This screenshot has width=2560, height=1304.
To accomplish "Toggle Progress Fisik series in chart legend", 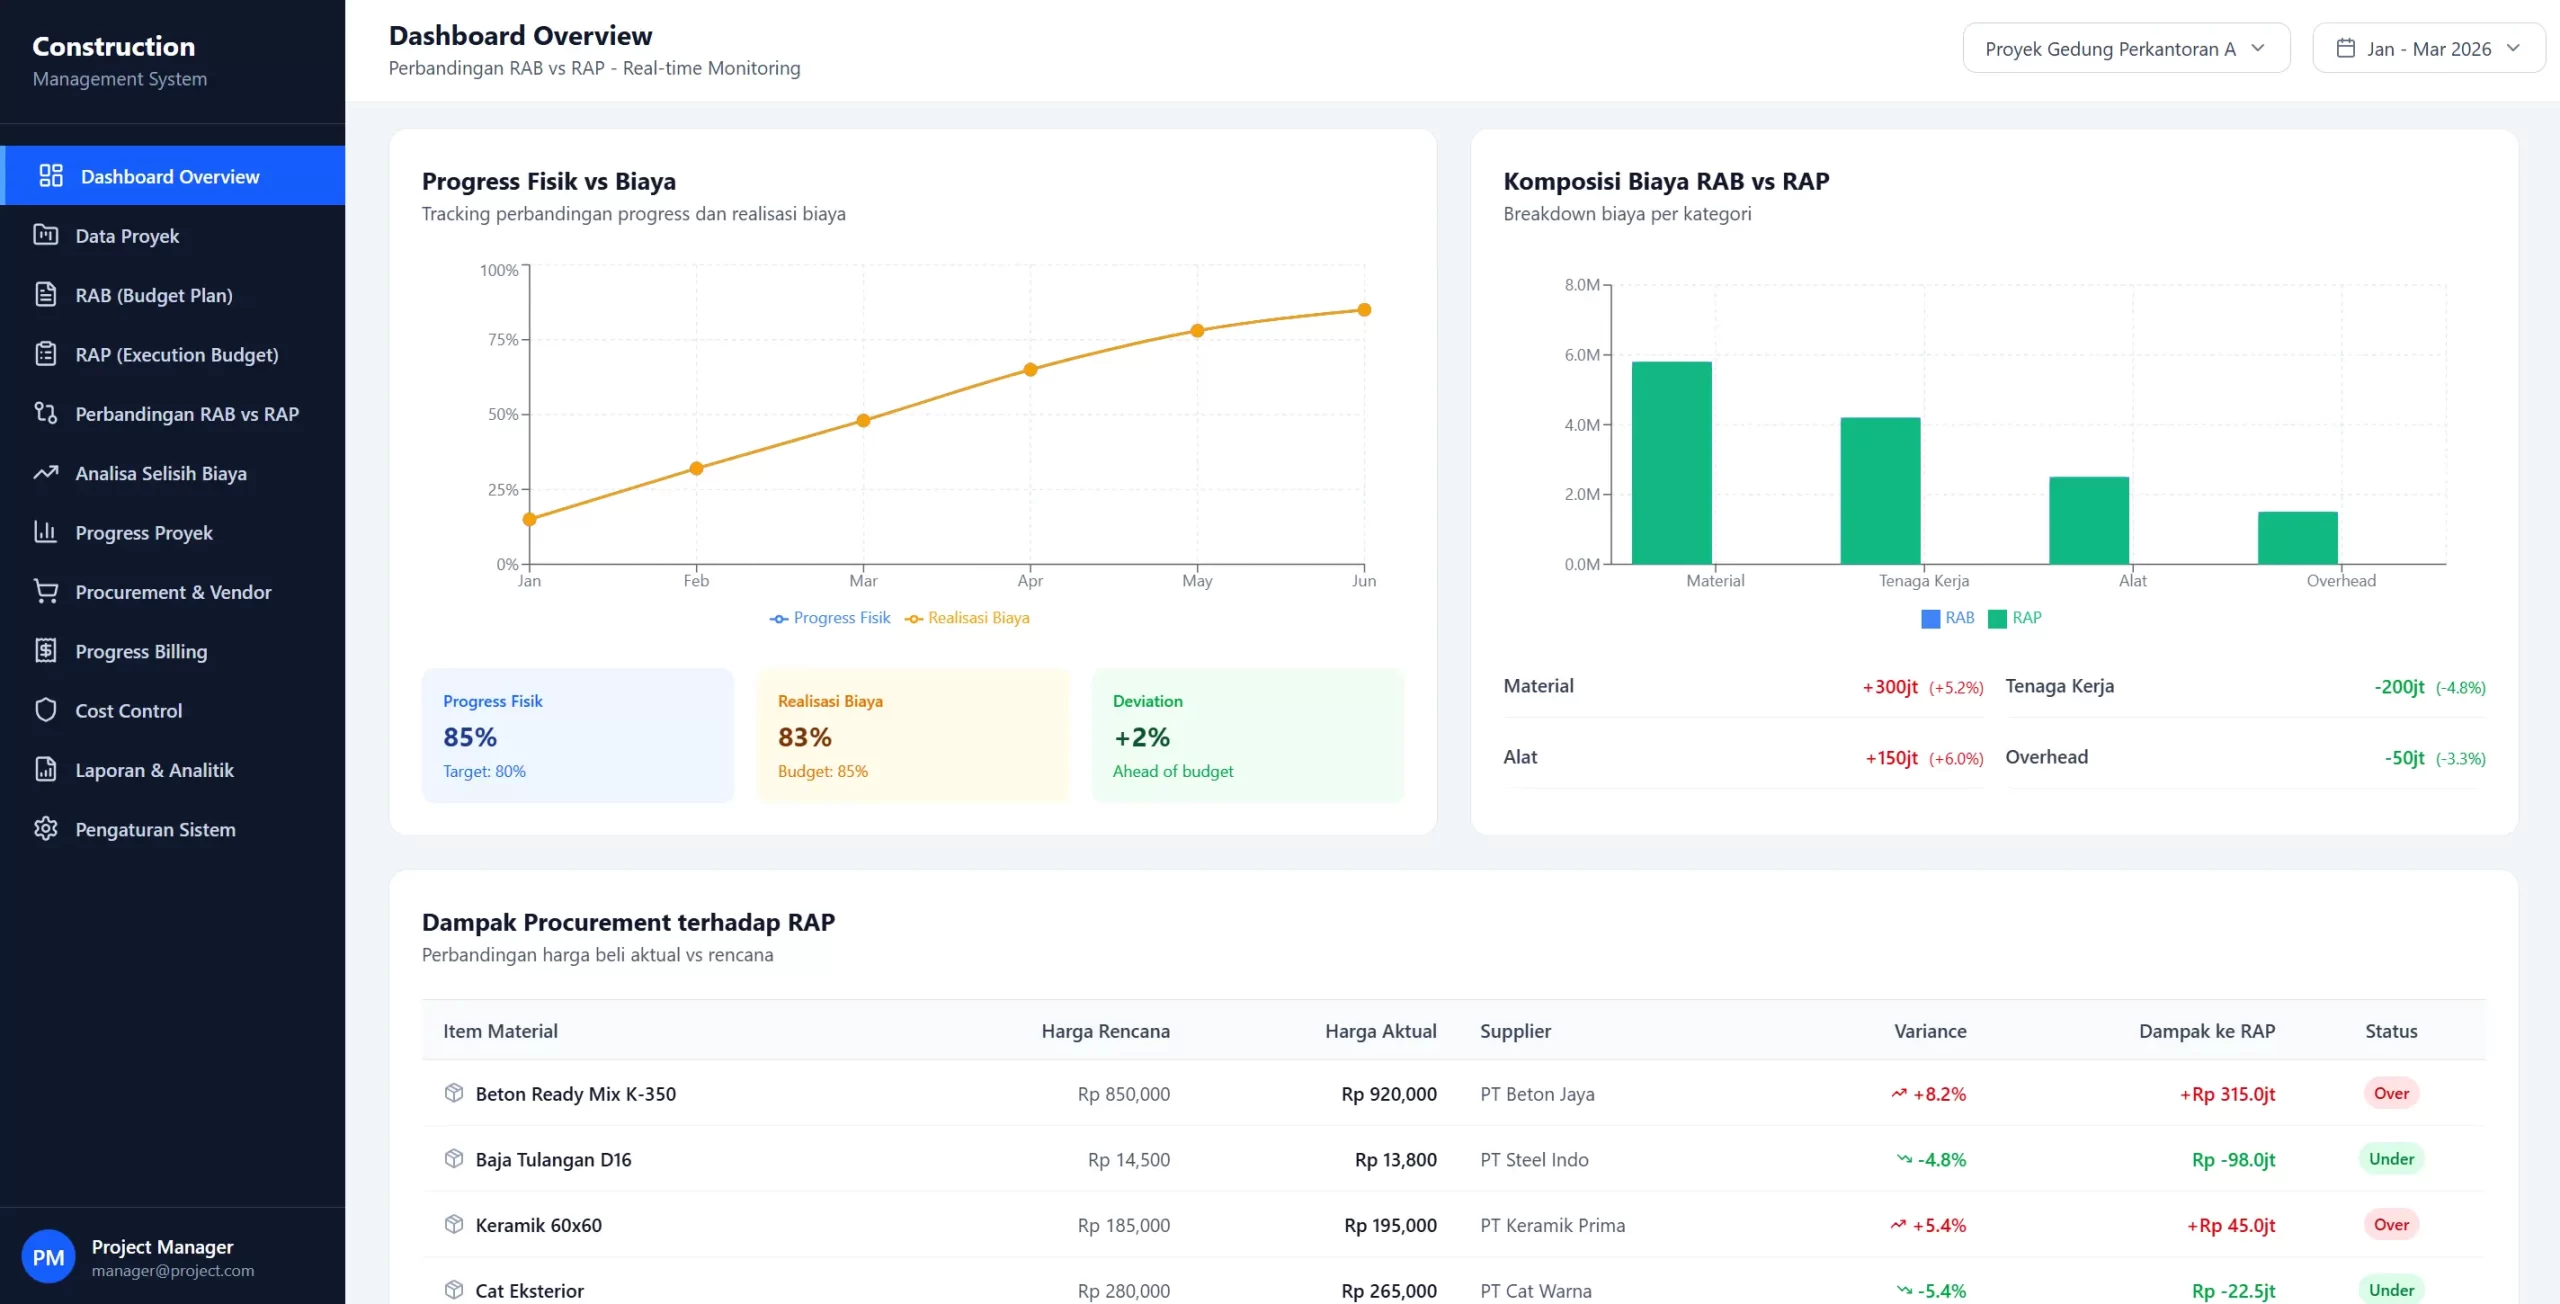I will click(x=830, y=618).
